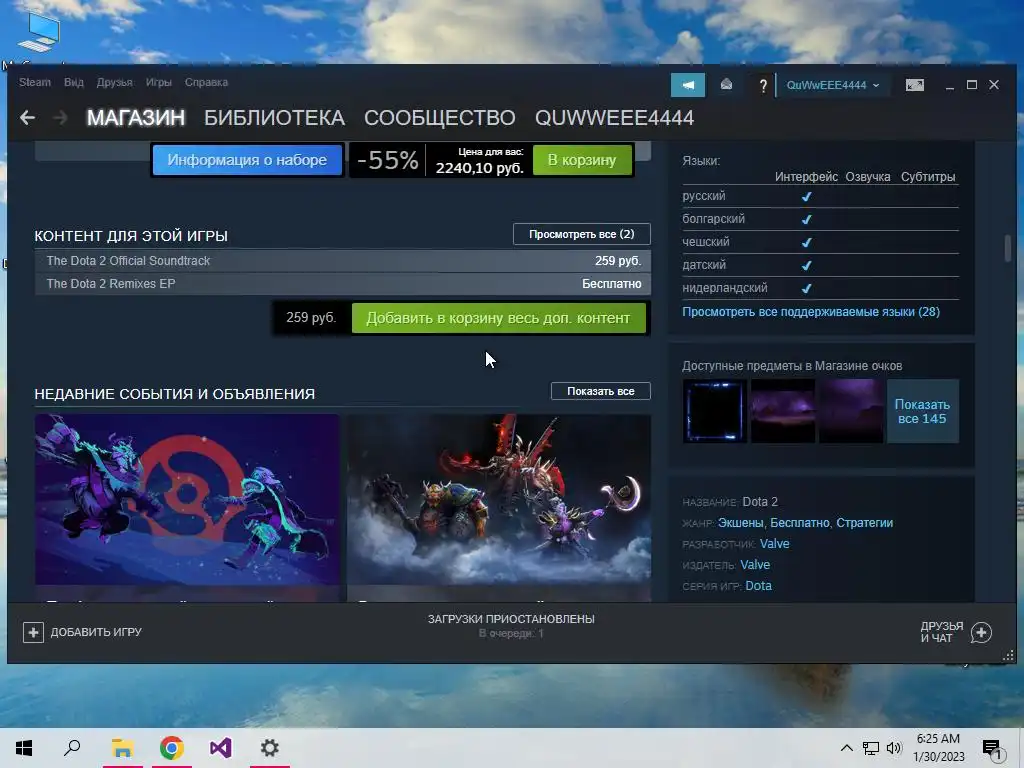
Task: Open second points shop purple sky thumbnail
Action: 782,411
